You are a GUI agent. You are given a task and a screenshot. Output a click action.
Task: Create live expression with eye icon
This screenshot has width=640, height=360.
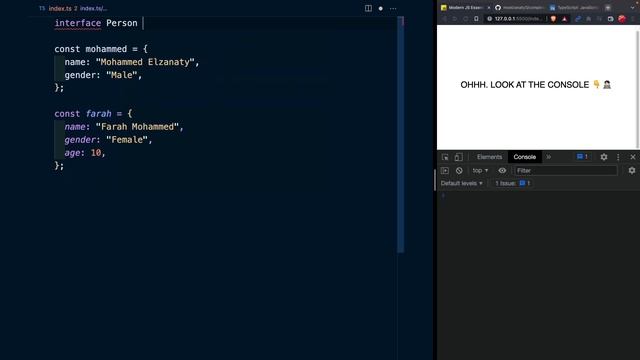(502, 171)
